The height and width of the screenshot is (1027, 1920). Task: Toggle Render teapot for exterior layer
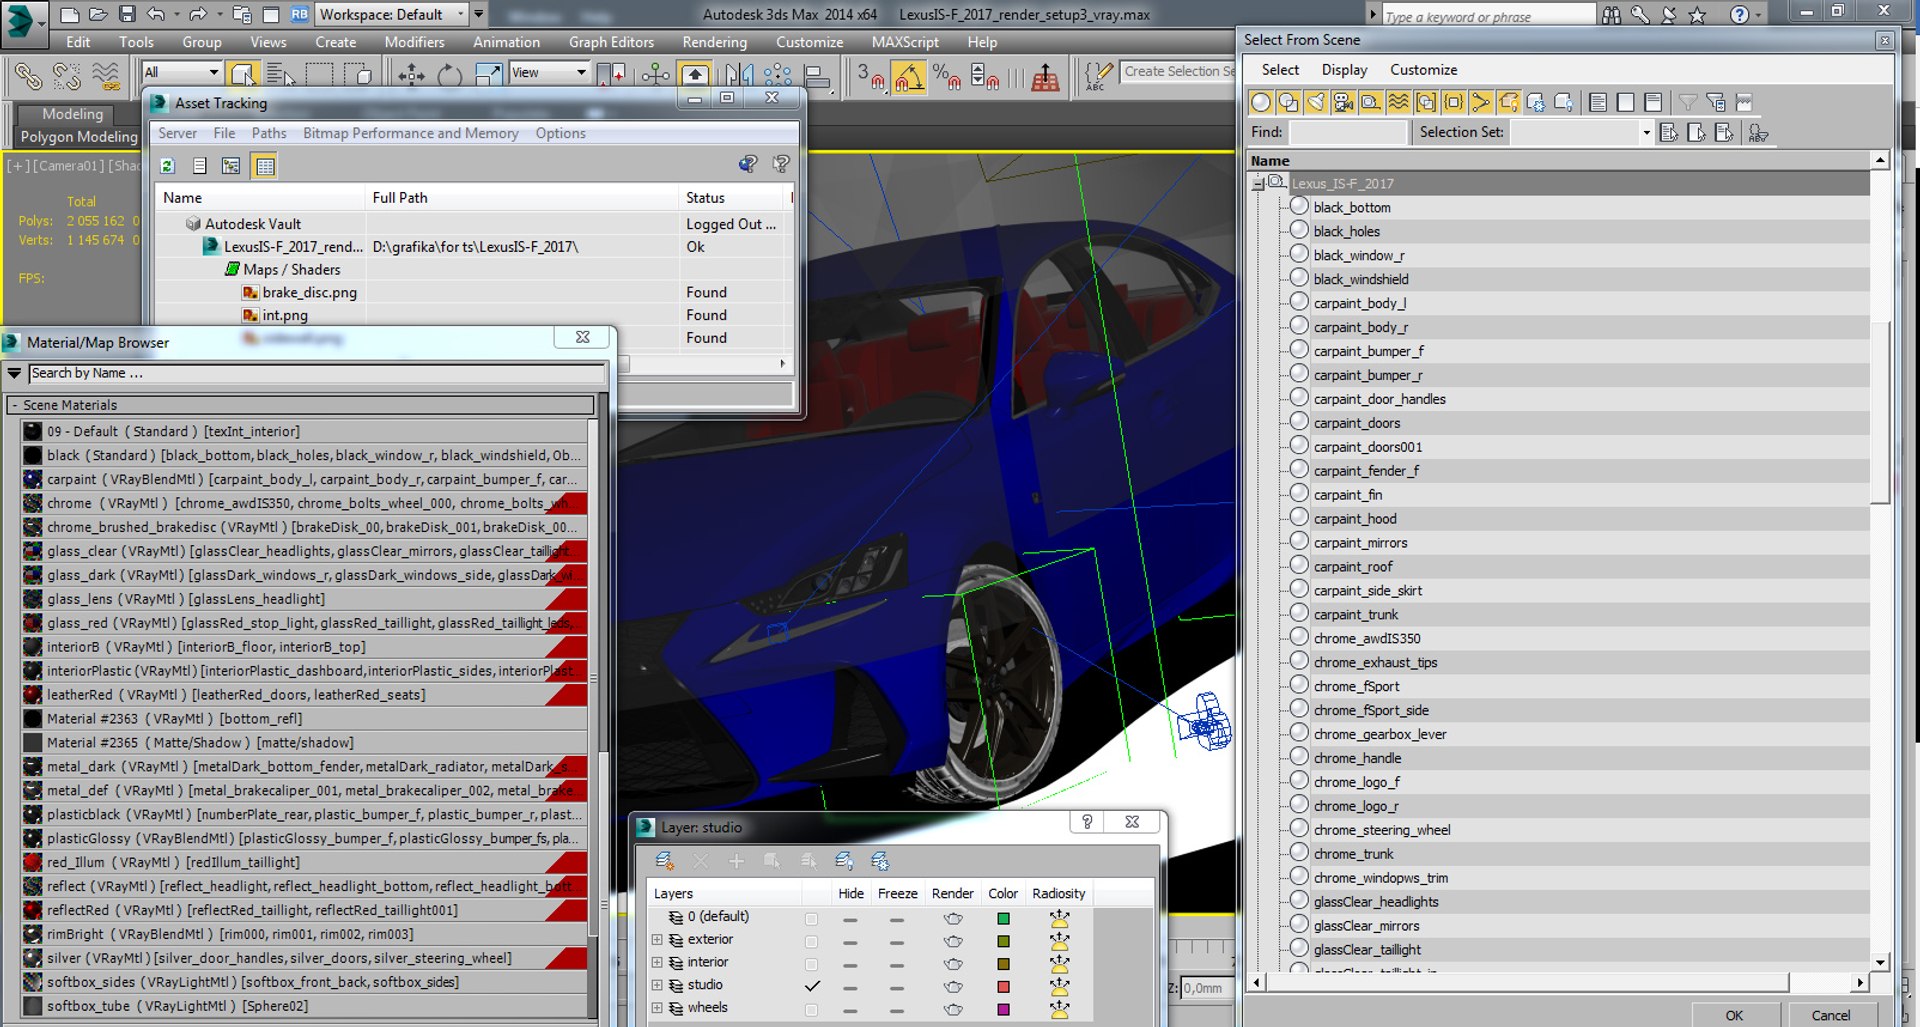coord(953,941)
